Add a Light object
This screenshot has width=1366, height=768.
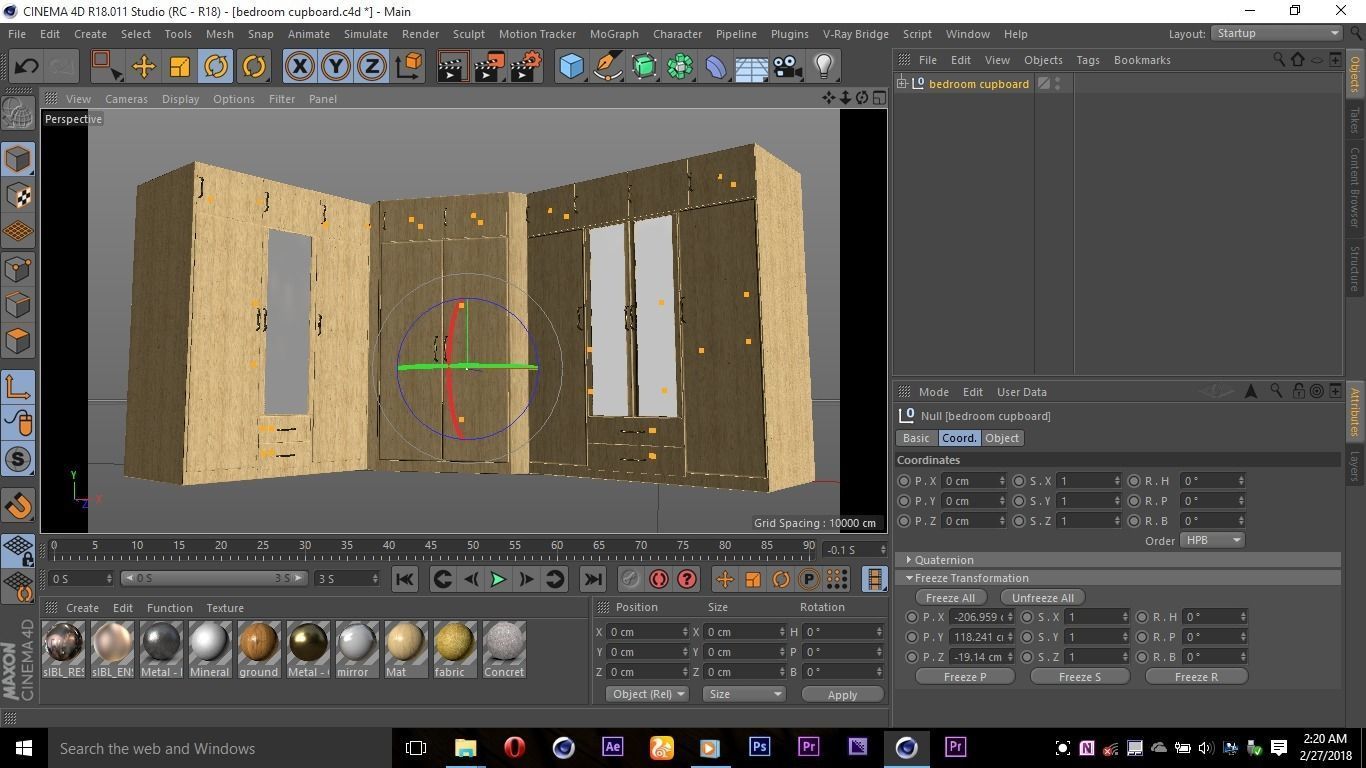[824, 67]
